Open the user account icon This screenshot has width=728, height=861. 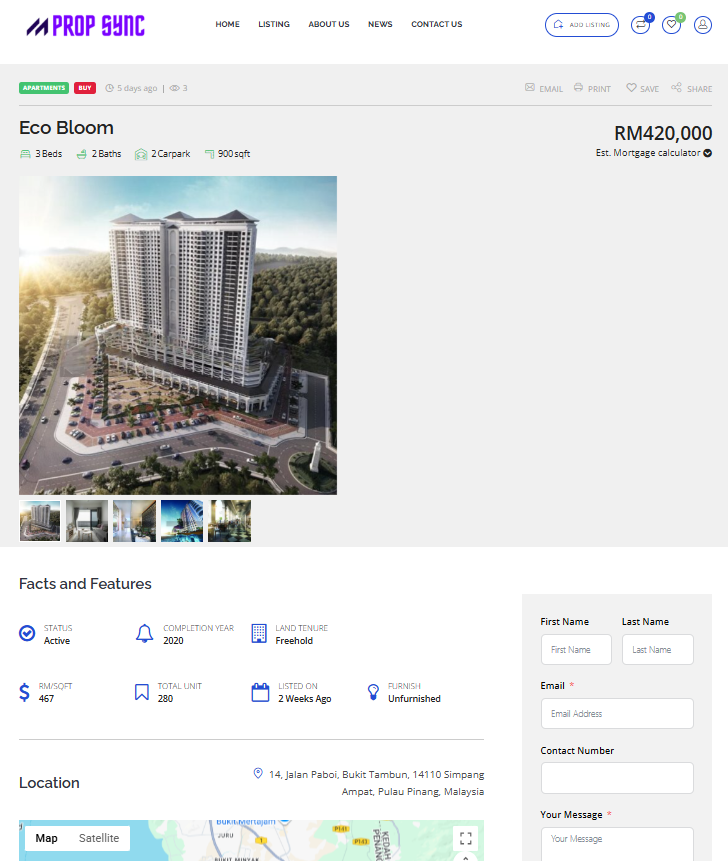point(702,25)
